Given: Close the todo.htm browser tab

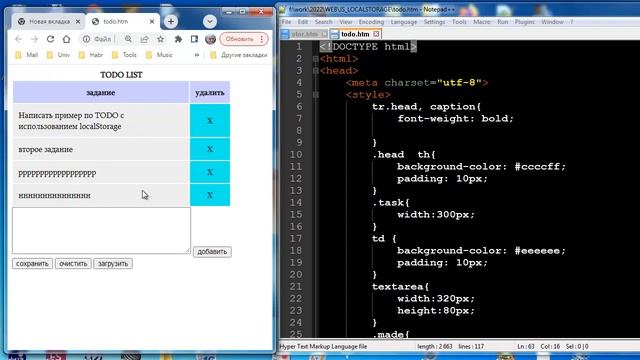Looking at the screenshot, I should pyautogui.click(x=152, y=22).
